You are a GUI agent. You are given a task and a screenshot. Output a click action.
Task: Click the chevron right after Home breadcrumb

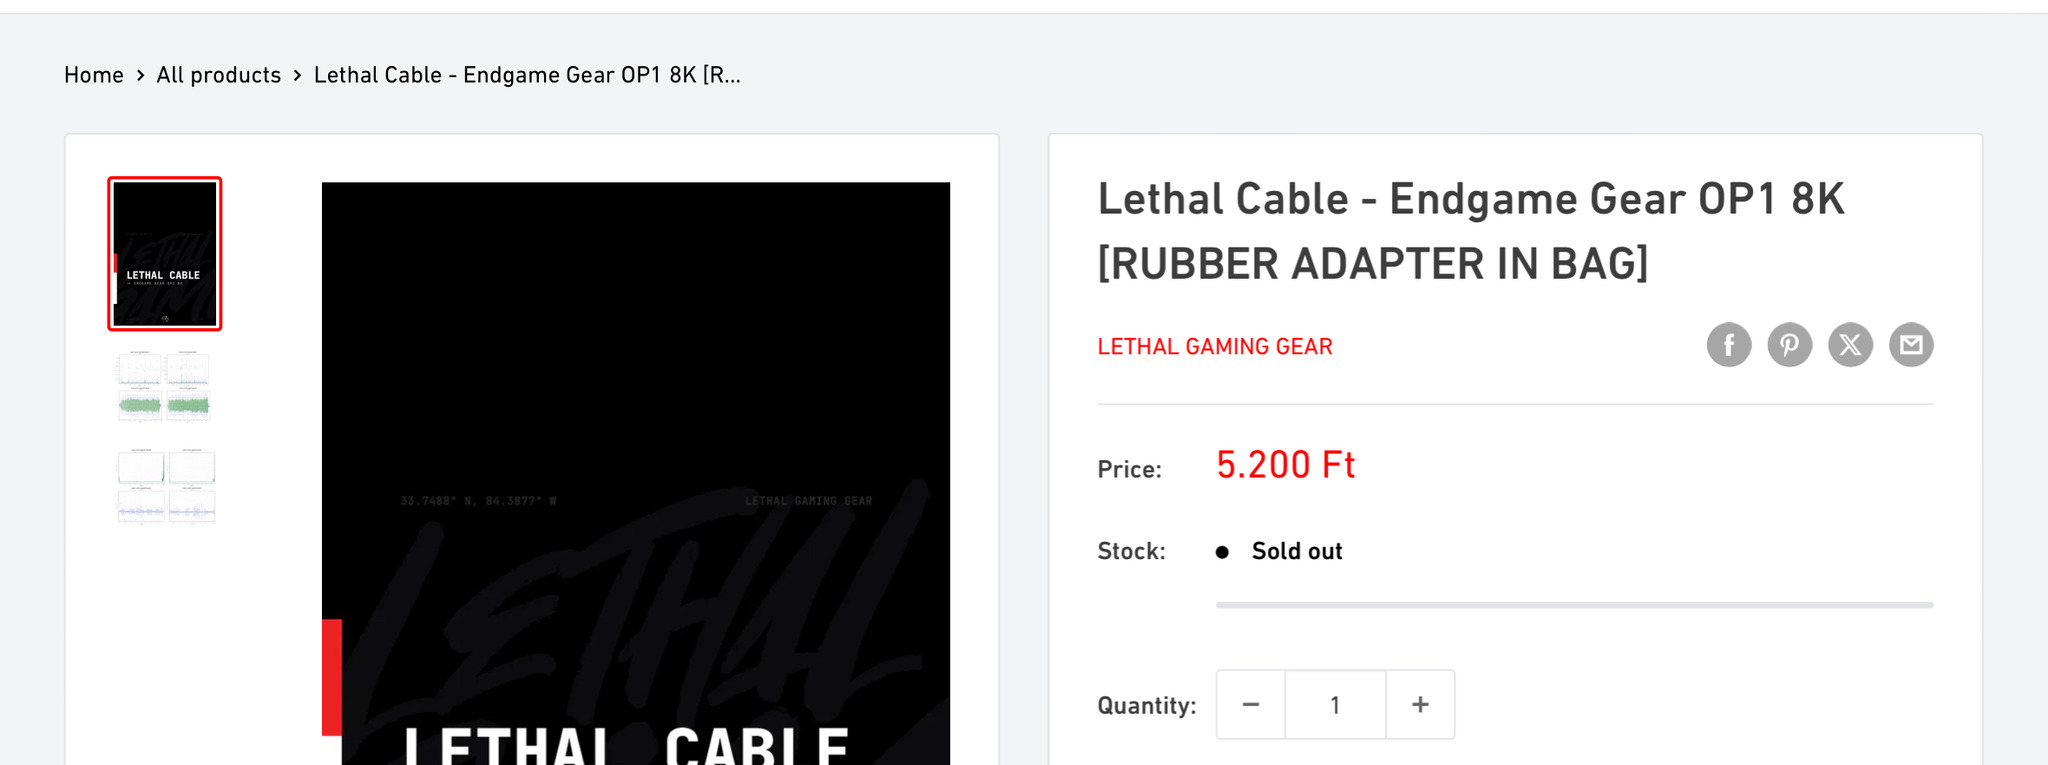click(141, 76)
